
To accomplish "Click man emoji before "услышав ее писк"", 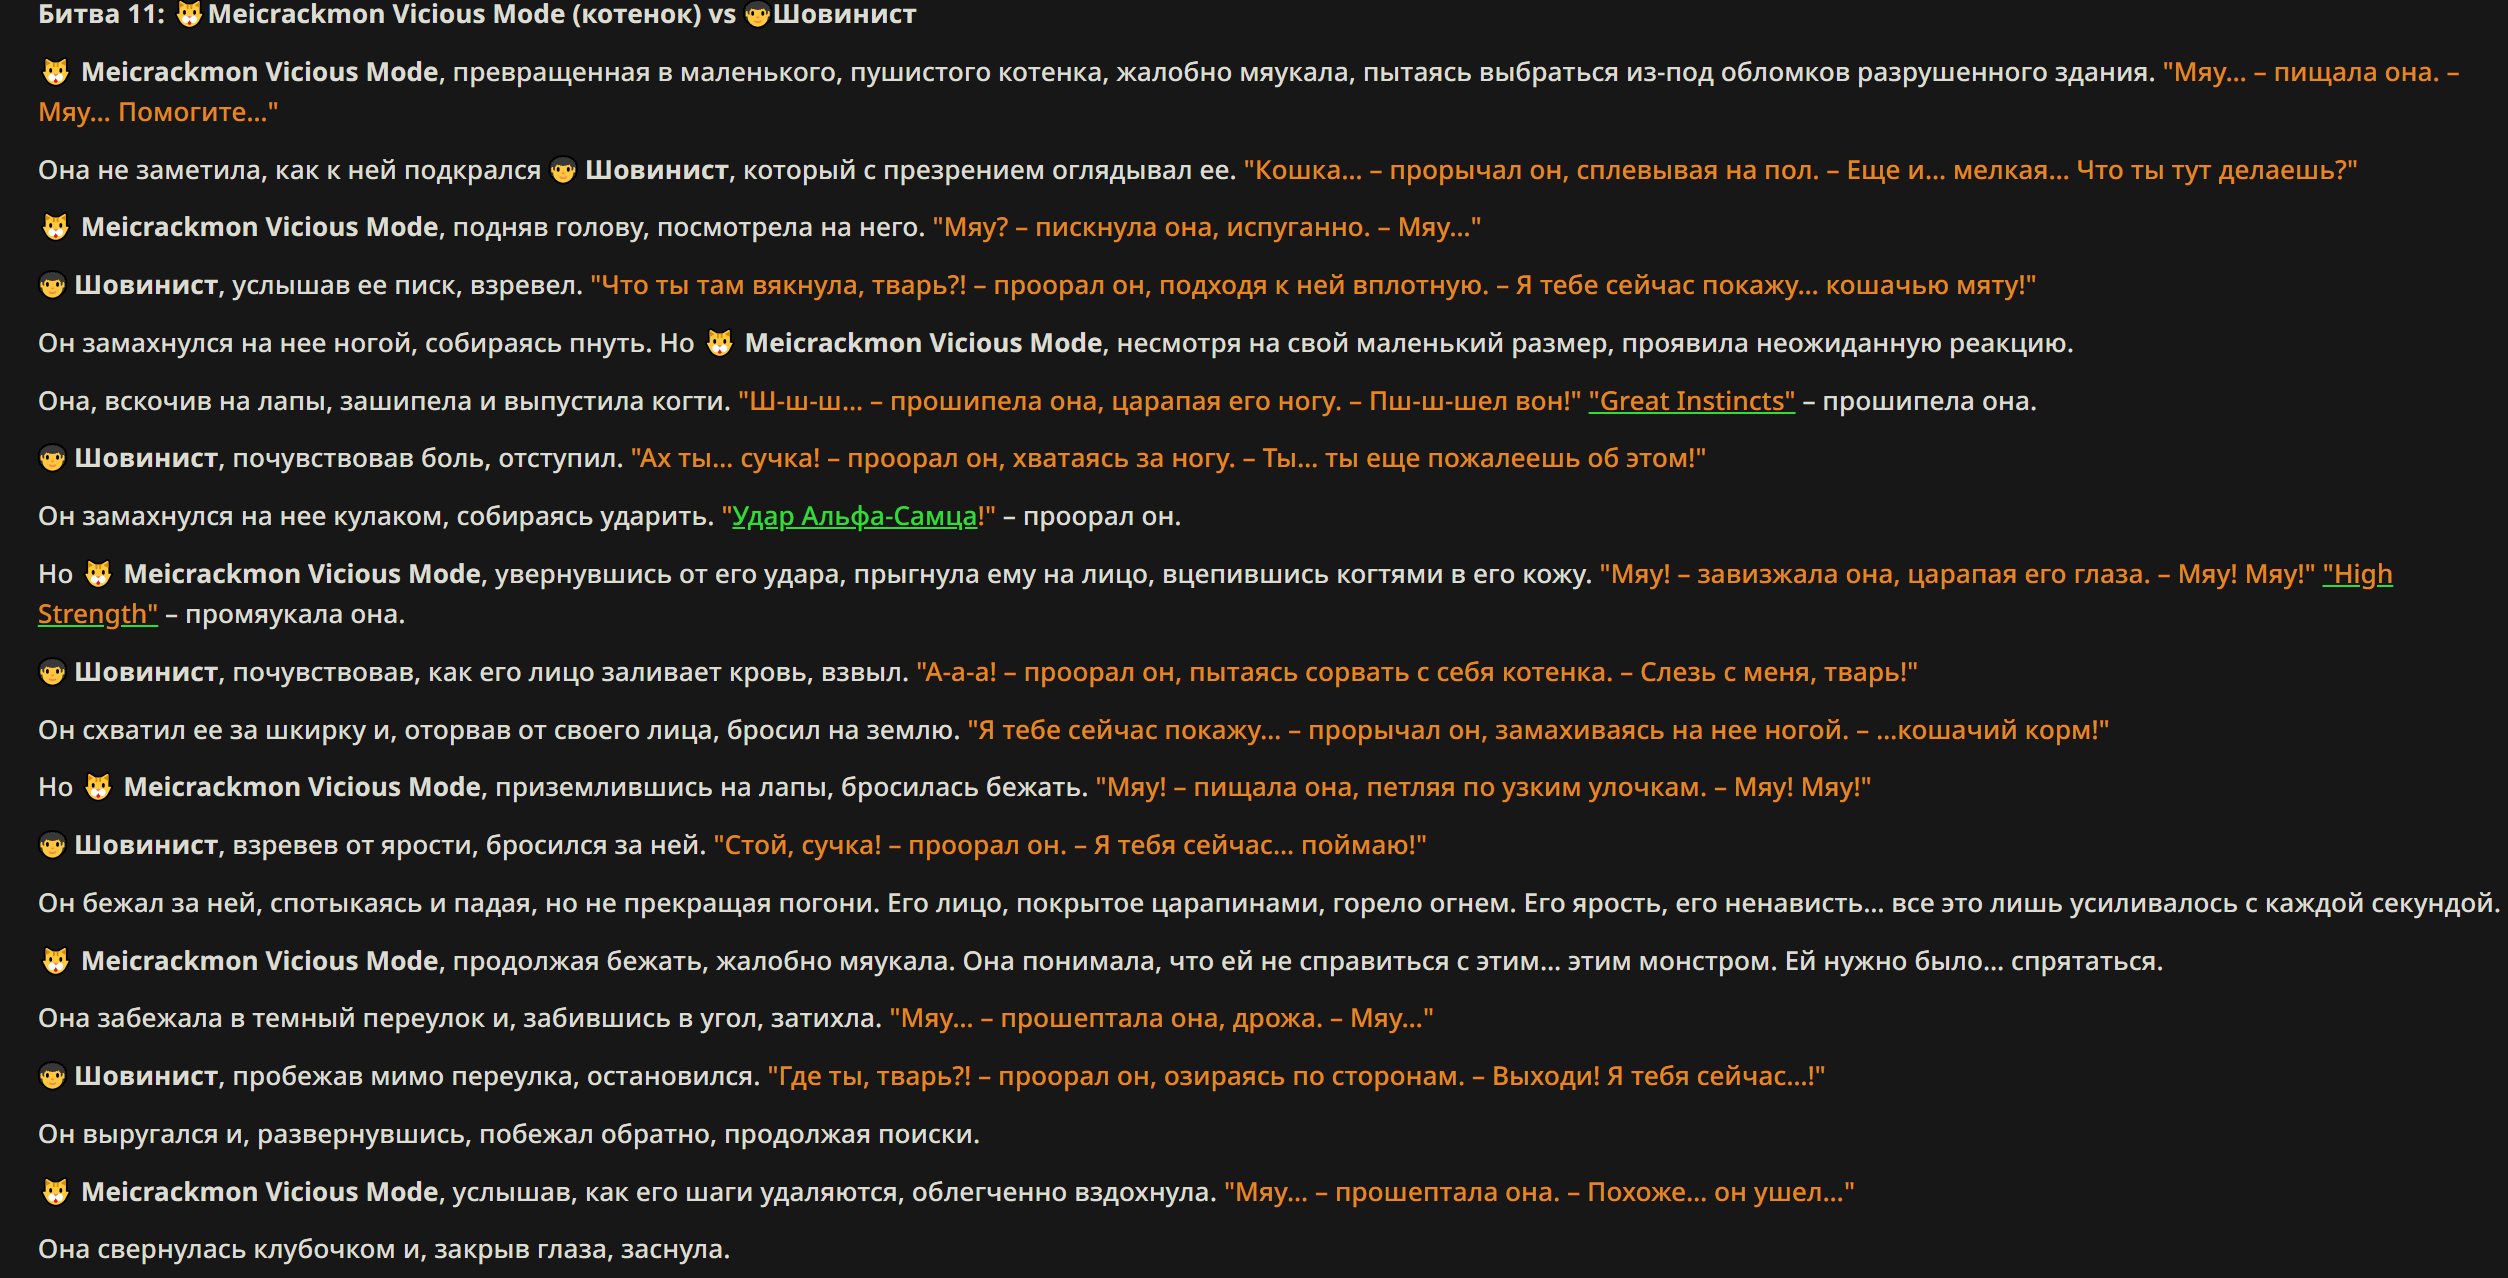I will pos(52,285).
